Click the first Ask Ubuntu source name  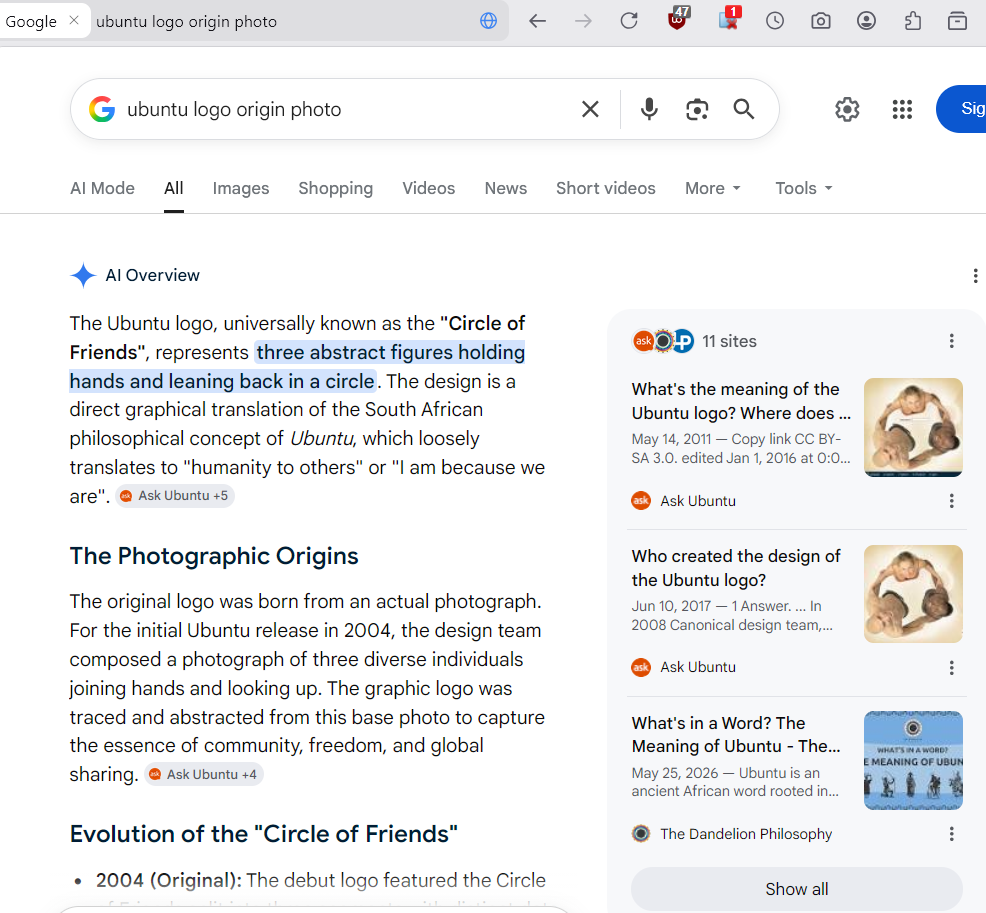point(698,501)
